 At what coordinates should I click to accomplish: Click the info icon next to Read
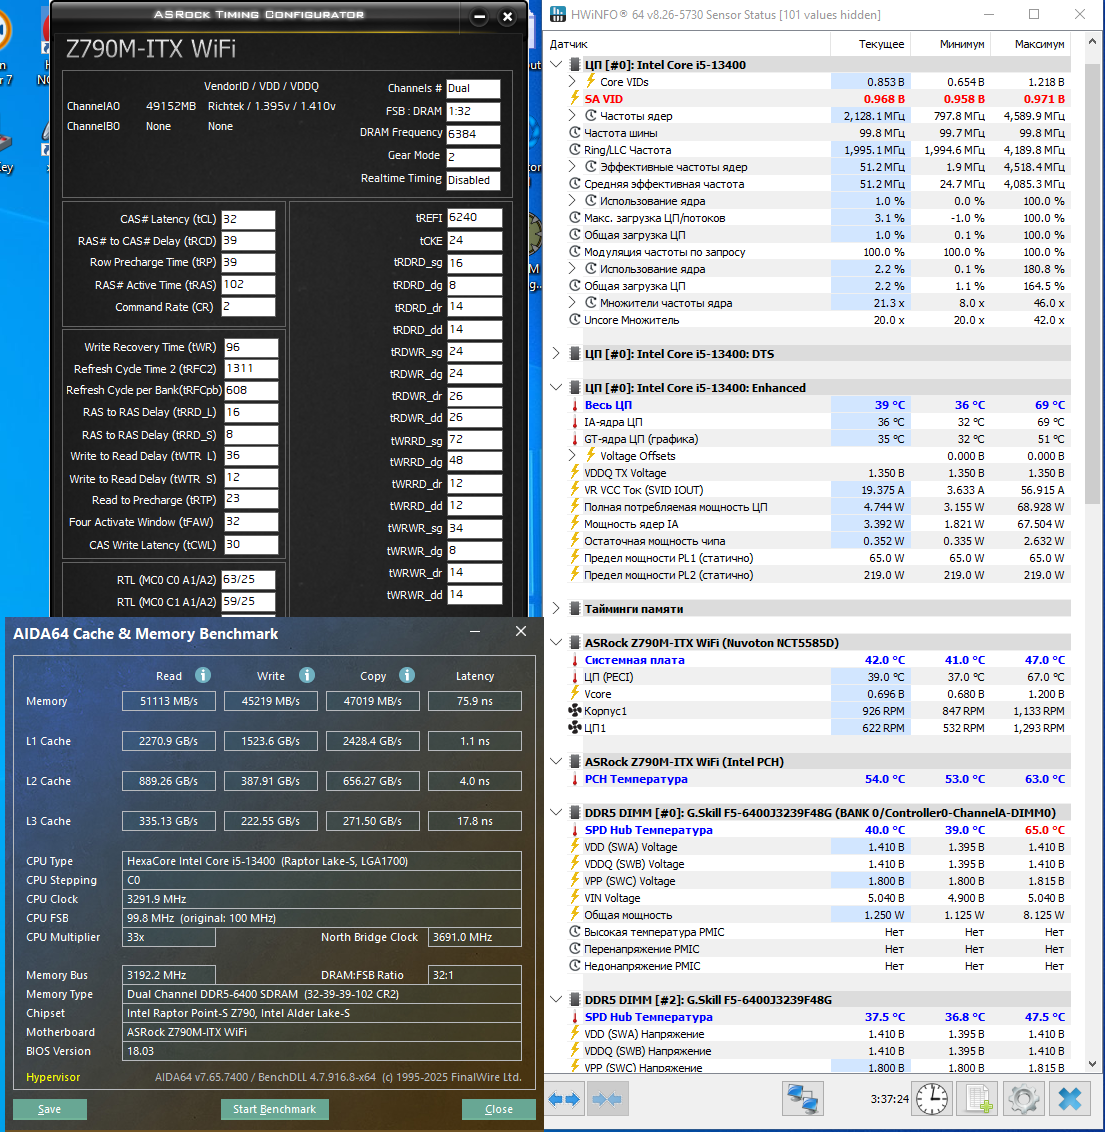coord(203,675)
